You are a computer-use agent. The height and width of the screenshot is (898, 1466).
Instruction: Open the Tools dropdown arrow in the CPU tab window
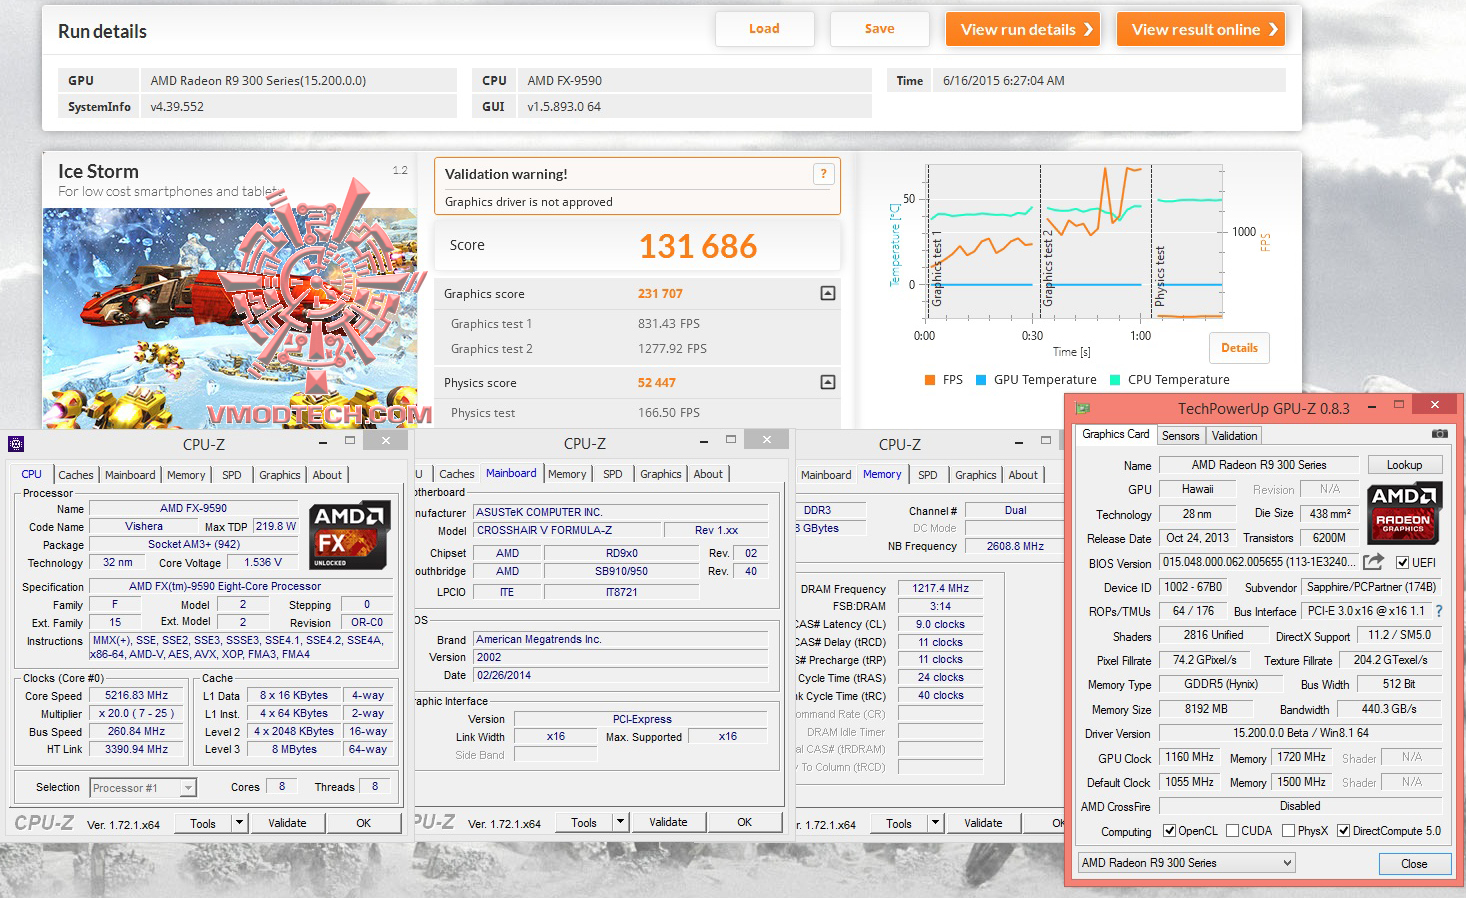[x=239, y=823]
